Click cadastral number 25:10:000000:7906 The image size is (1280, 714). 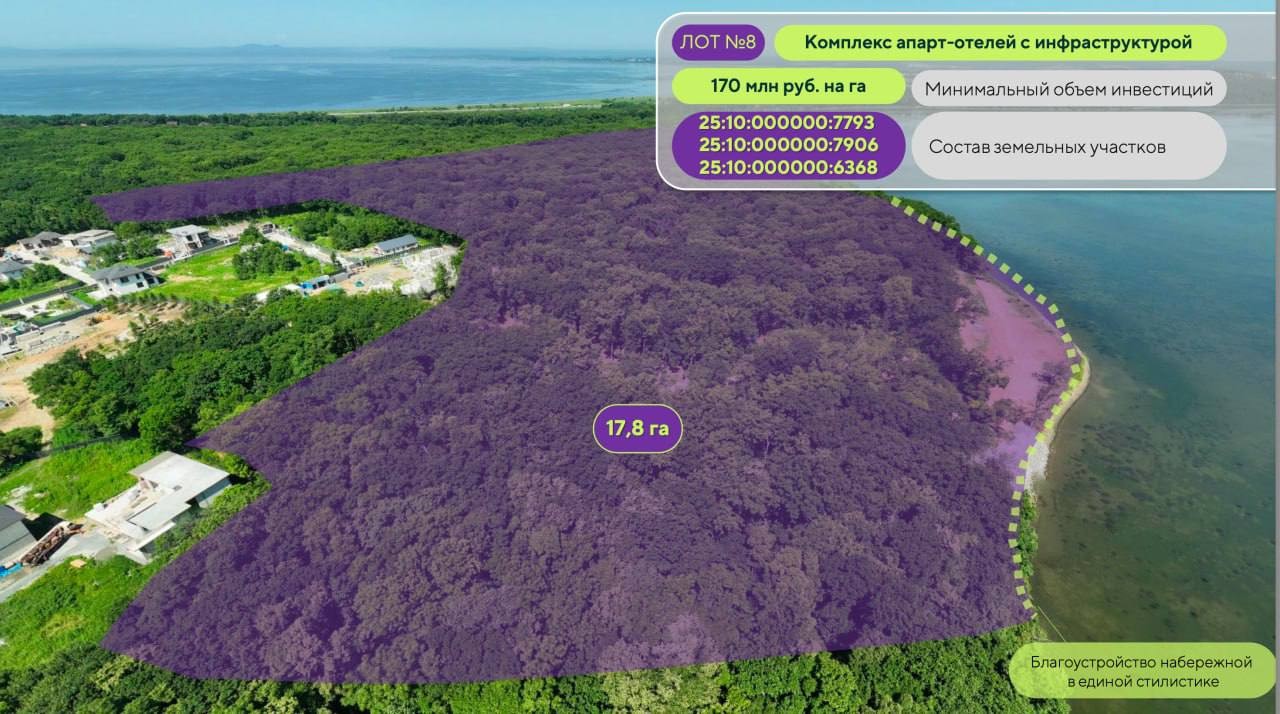point(788,145)
